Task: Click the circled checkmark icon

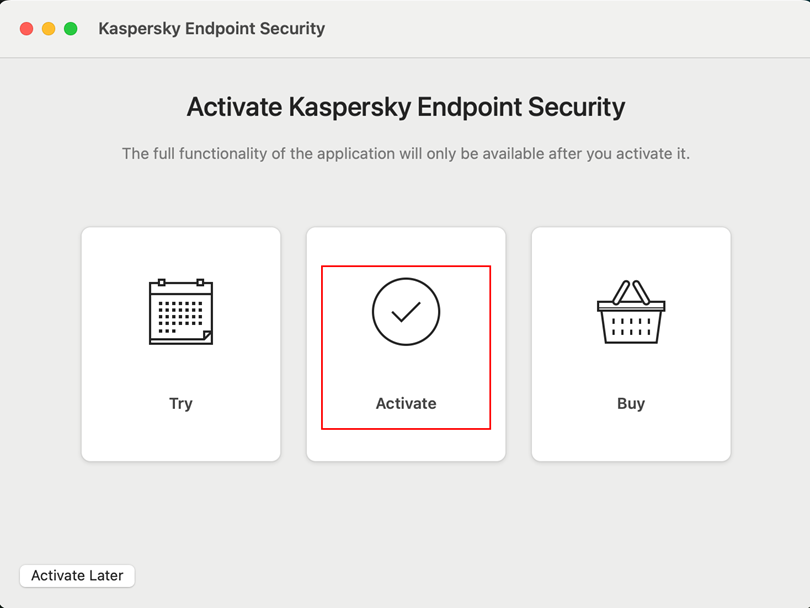Action: pos(406,312)
